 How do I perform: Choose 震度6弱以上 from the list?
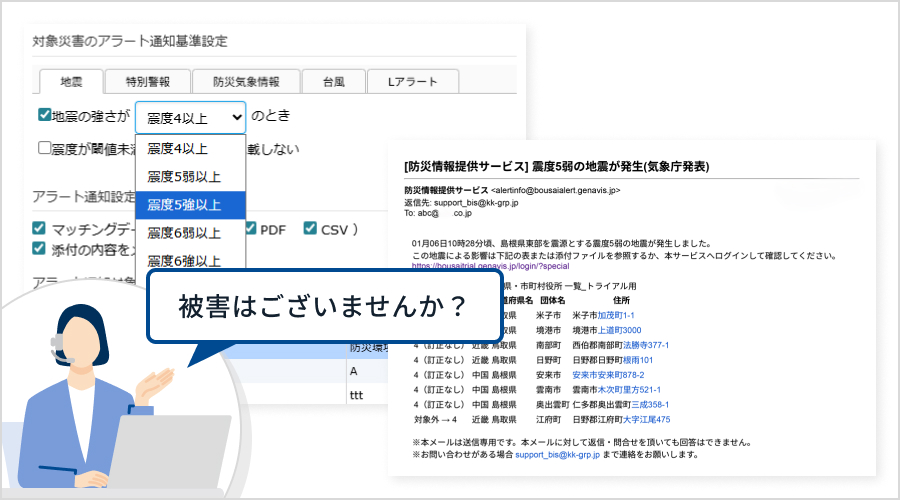[191, 233]
